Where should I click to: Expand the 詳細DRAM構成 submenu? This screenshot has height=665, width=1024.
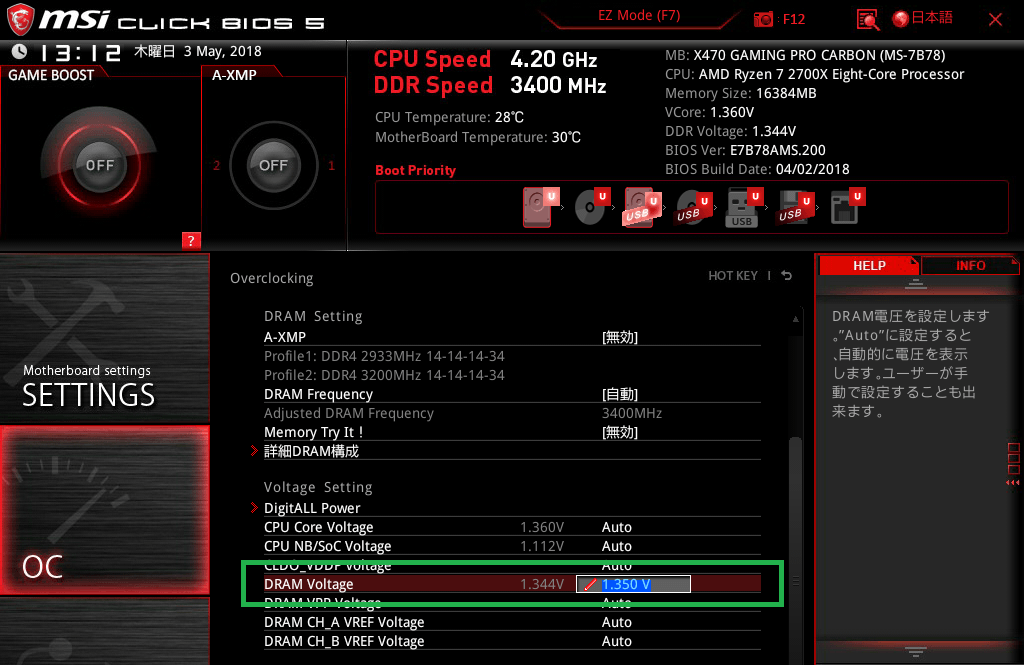click(x=311, y=451)
